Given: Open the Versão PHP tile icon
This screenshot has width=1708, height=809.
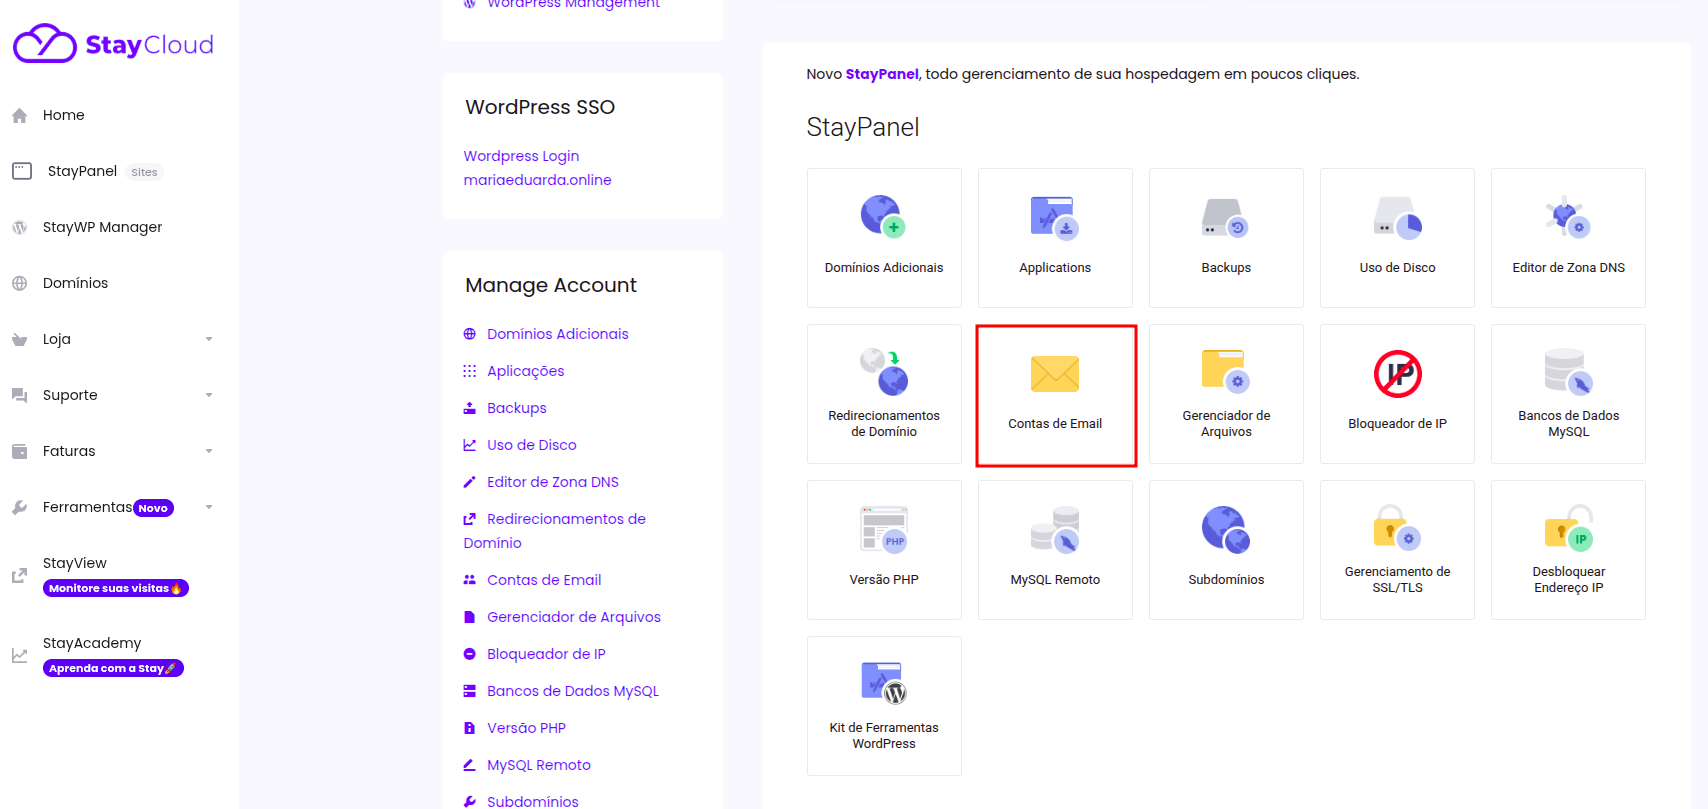Looking at the screenshot, I should tap(884, 529).
